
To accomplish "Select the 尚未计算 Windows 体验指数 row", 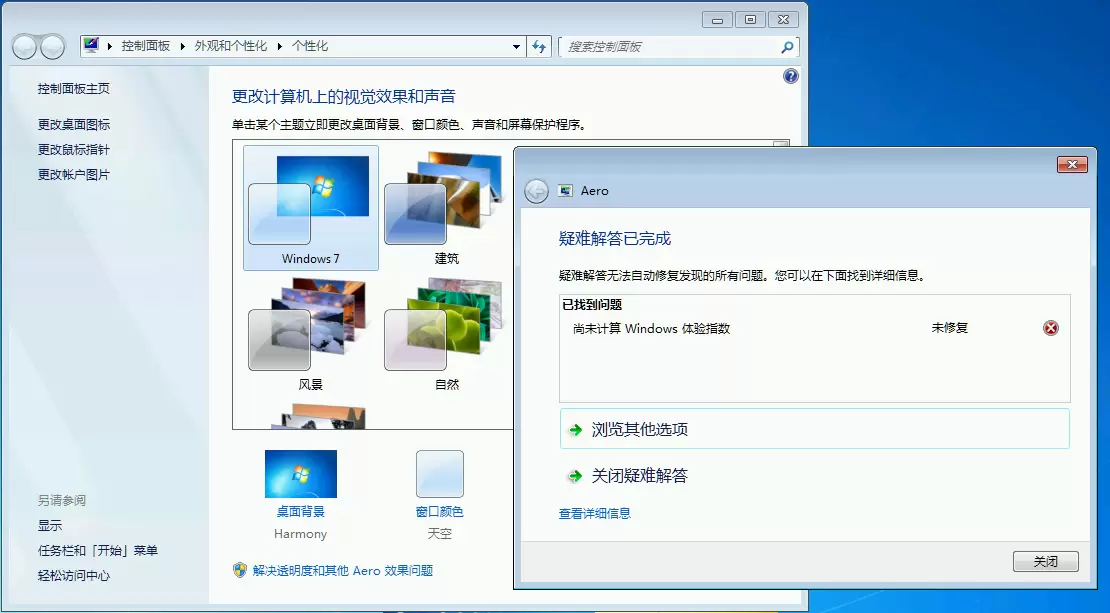I will point(814,328).
